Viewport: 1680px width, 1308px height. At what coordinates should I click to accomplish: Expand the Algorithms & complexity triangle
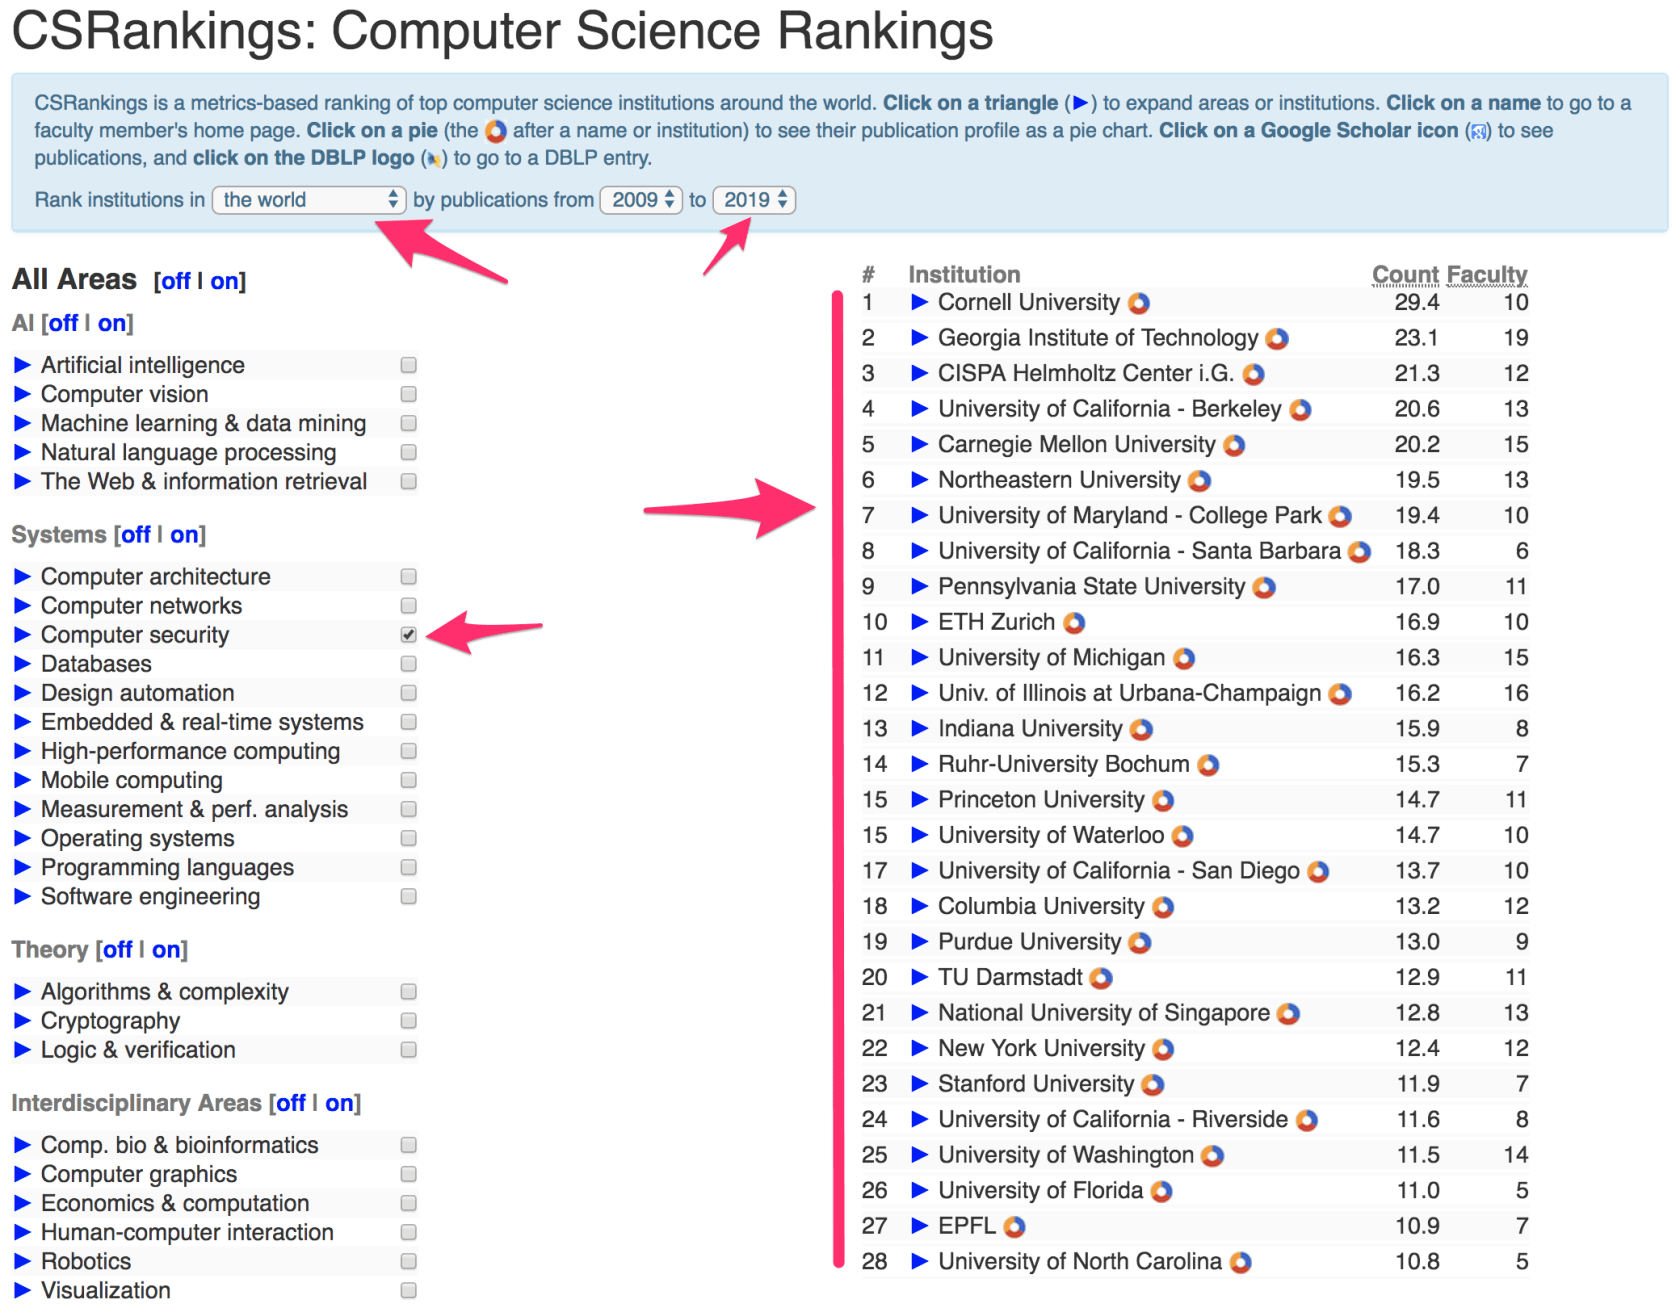(x=22, y=991)
